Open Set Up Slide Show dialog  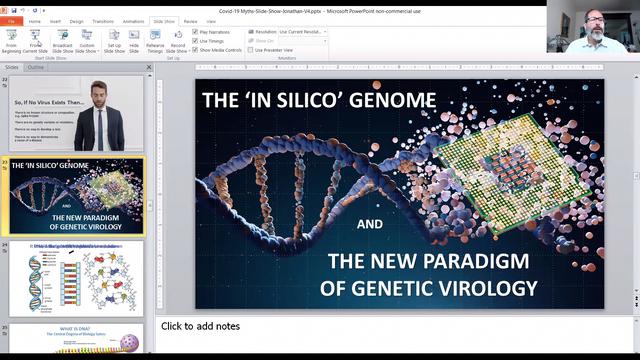[114, 41]
